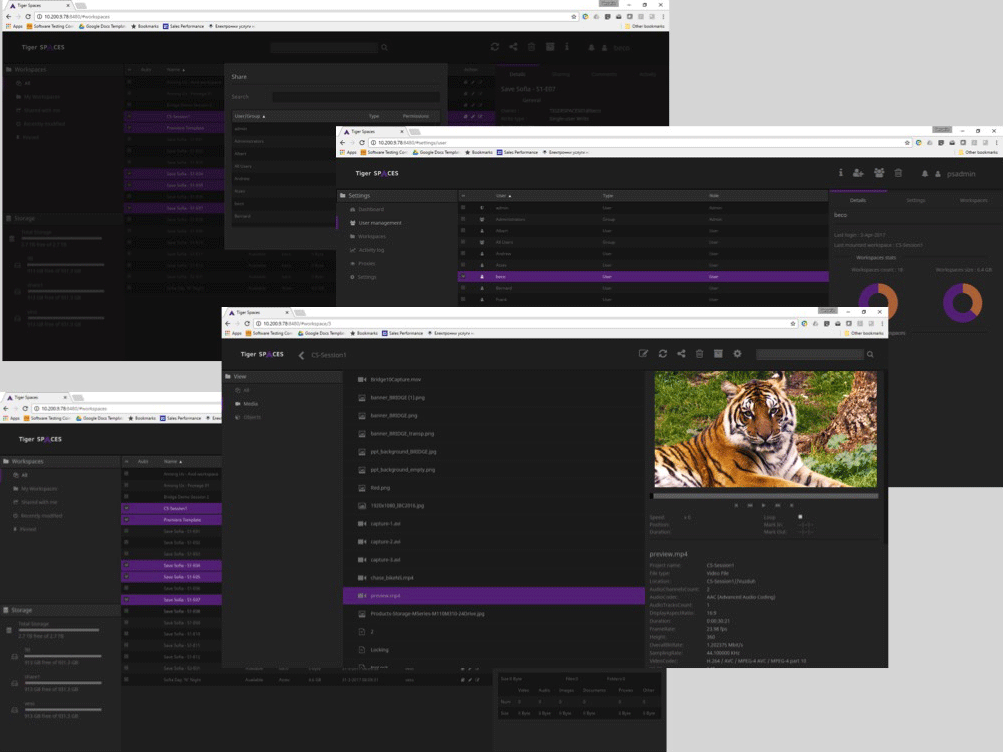Select Dashboard in the Settings sidebar

tap(367, 209)
